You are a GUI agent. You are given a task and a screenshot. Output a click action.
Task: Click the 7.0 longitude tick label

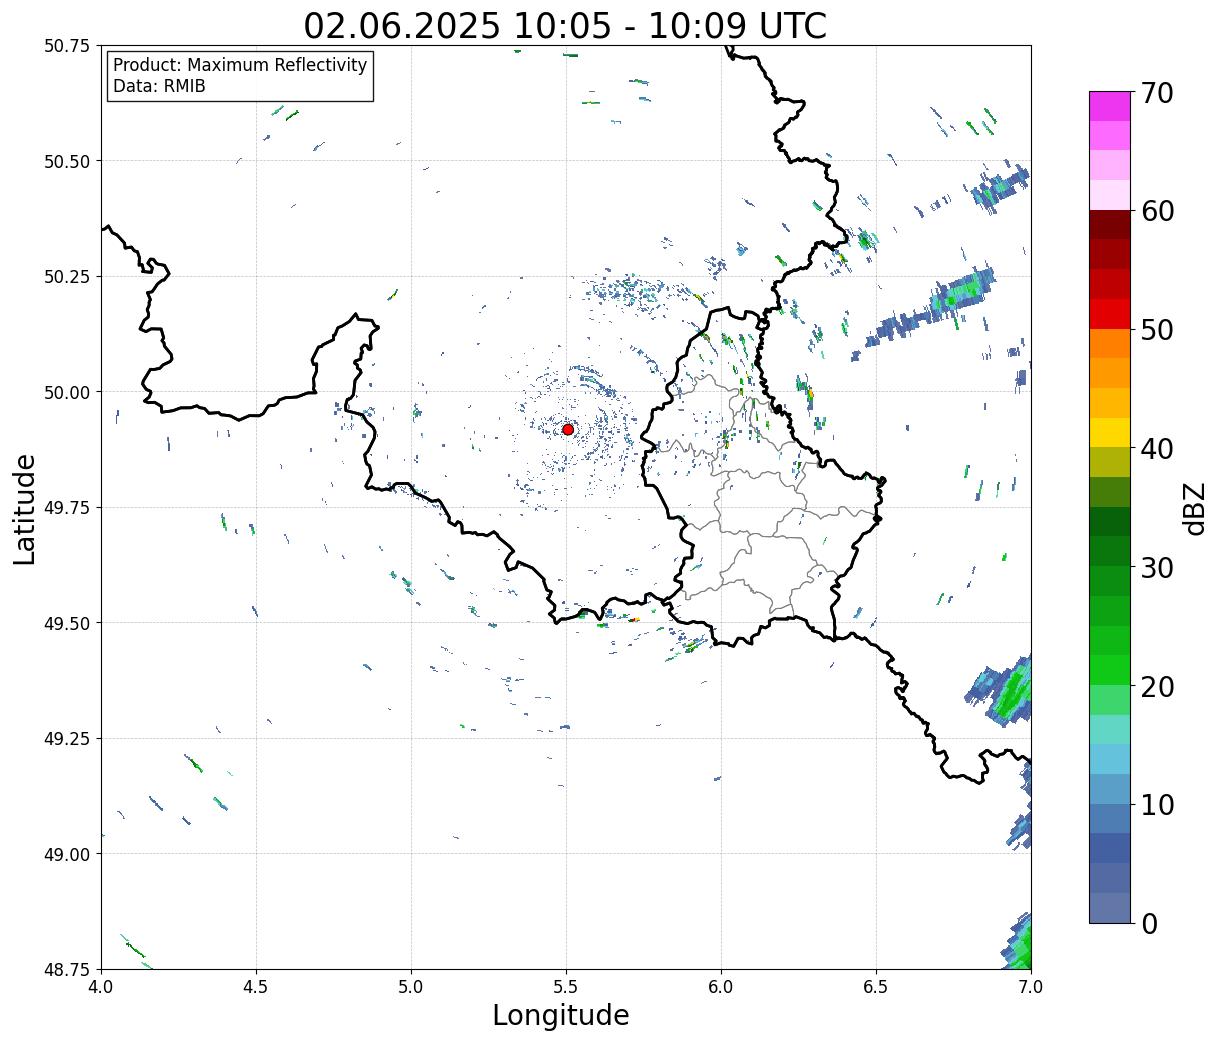point(1031,987)
